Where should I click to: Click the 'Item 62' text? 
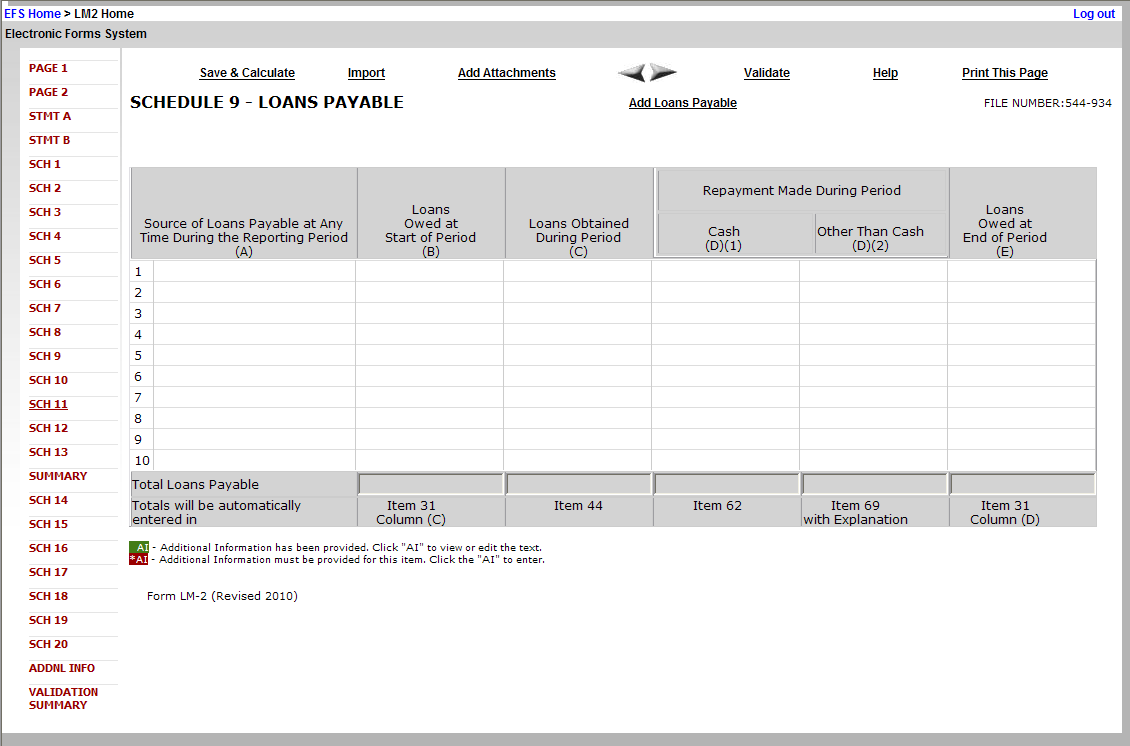(x=717, y=505)
